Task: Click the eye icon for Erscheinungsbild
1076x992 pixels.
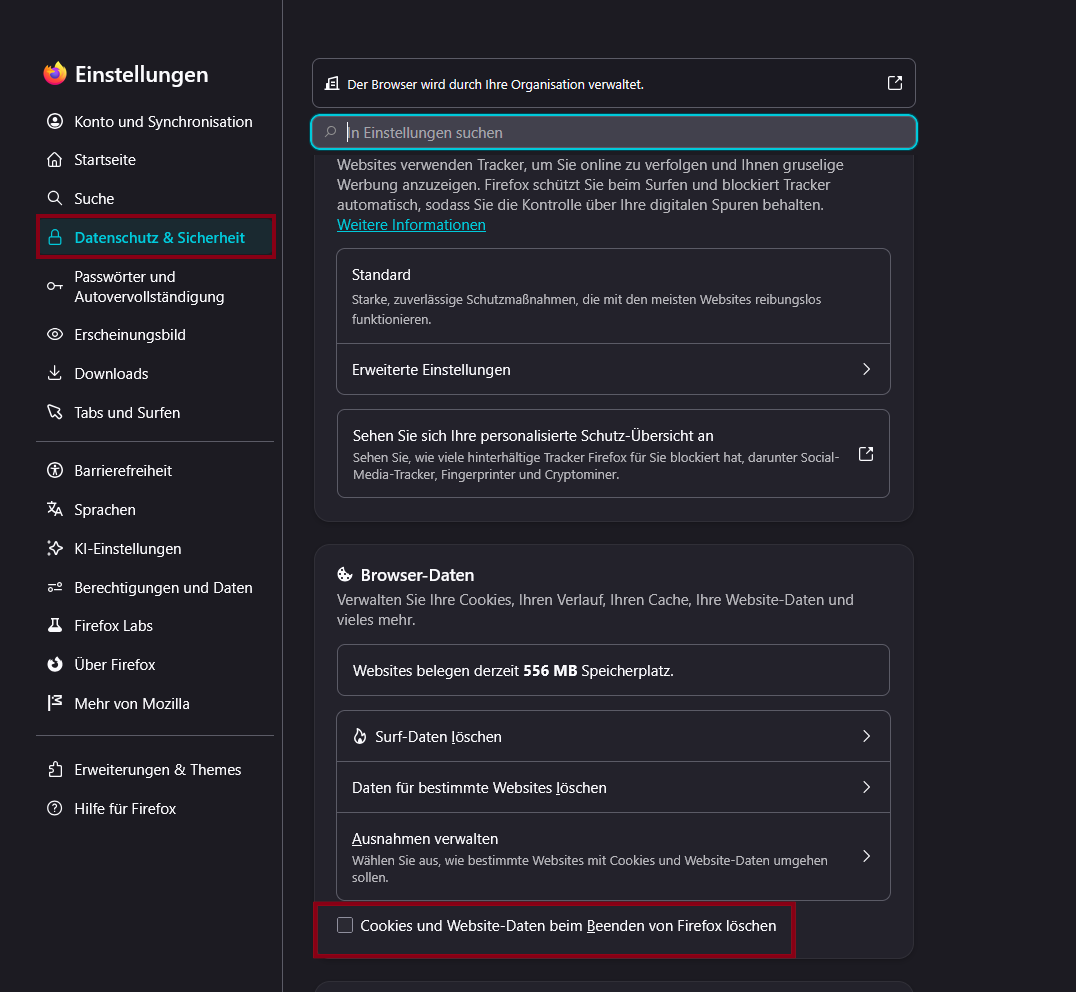Action: (x=55, y=334)
